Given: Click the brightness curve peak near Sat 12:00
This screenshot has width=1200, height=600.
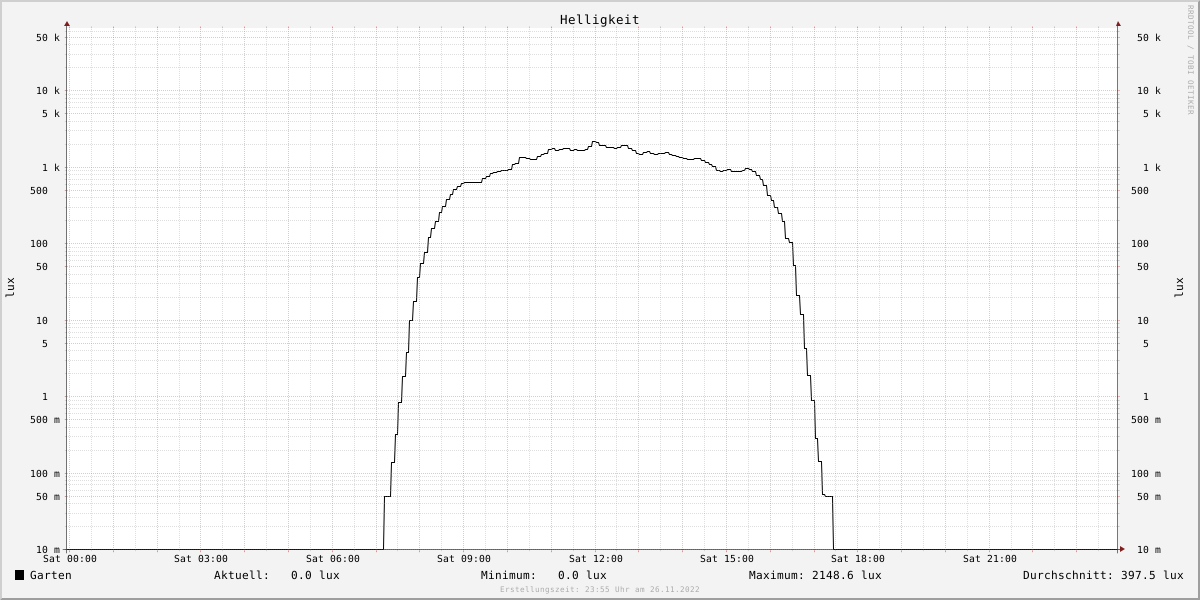Looking at the screenshot, I should coord(594,142).
